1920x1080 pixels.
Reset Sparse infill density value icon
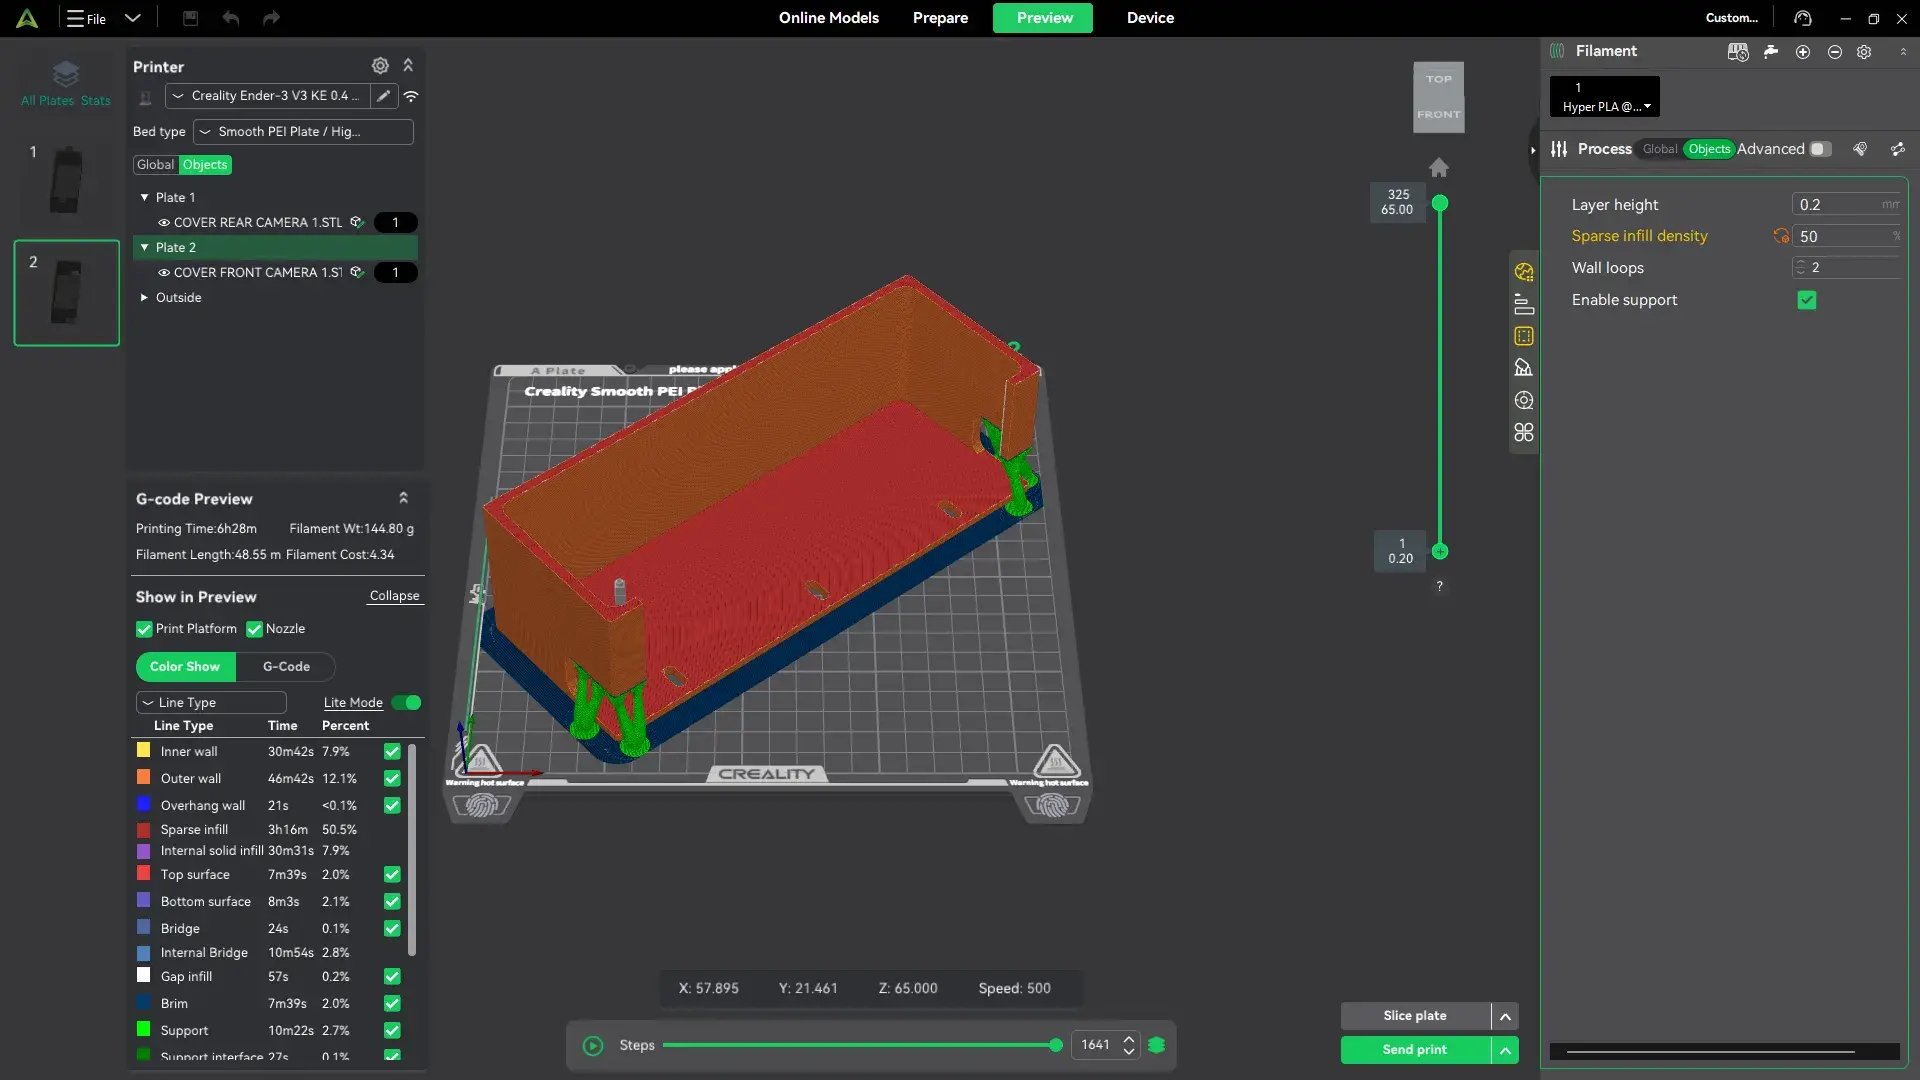click(1781, 236)
